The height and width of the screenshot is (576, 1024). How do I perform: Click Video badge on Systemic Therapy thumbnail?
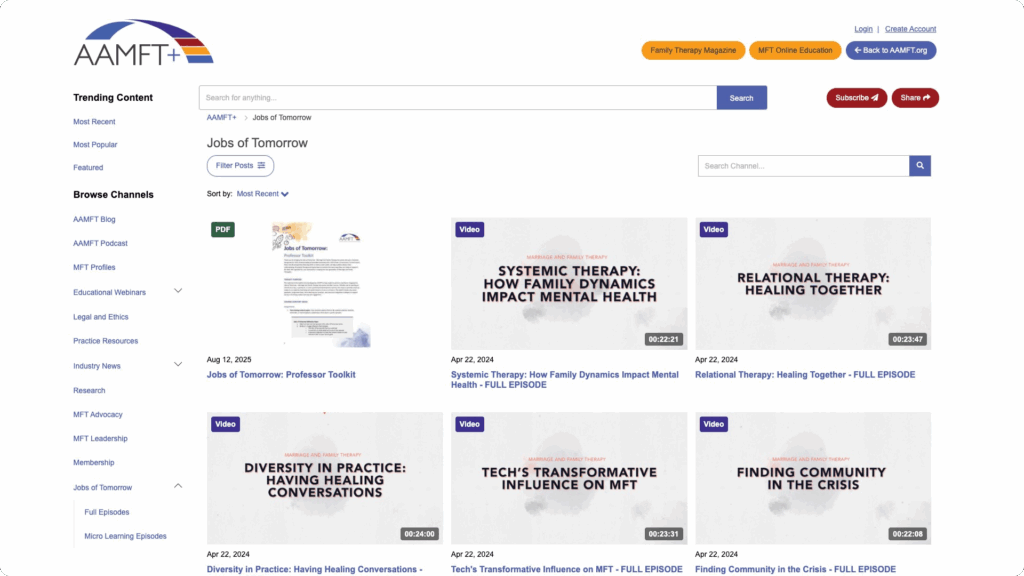(469, 229)
